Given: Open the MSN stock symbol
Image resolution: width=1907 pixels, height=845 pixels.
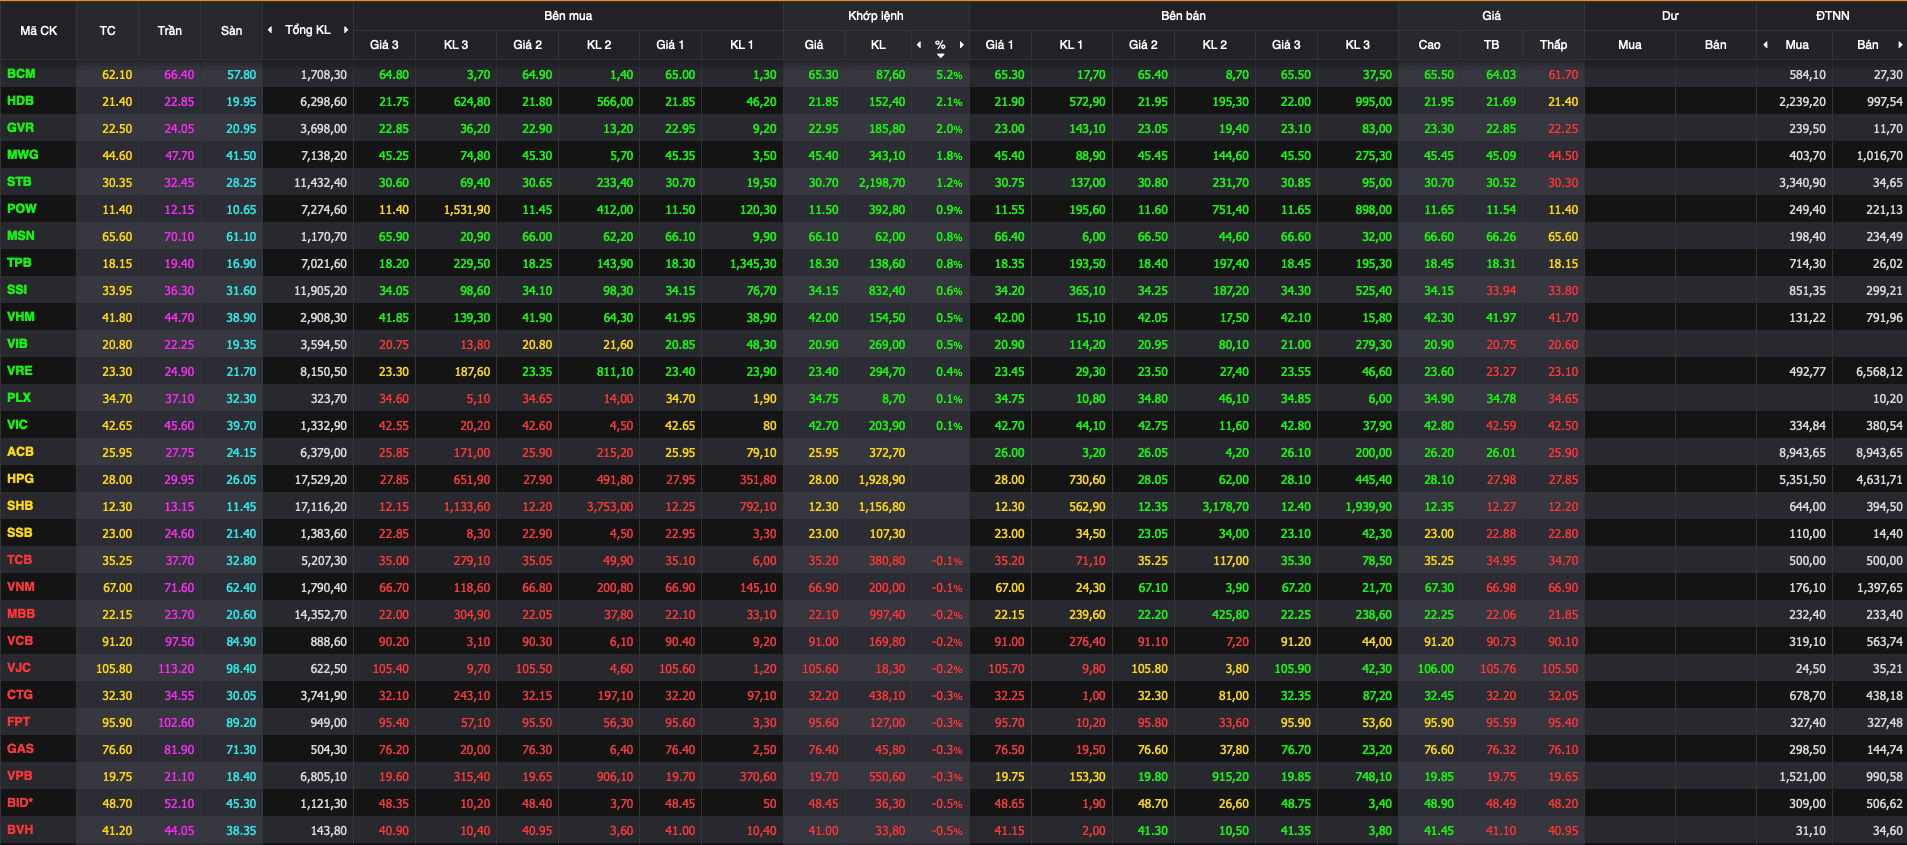Looking at the screenshot, I should point(20,236).
